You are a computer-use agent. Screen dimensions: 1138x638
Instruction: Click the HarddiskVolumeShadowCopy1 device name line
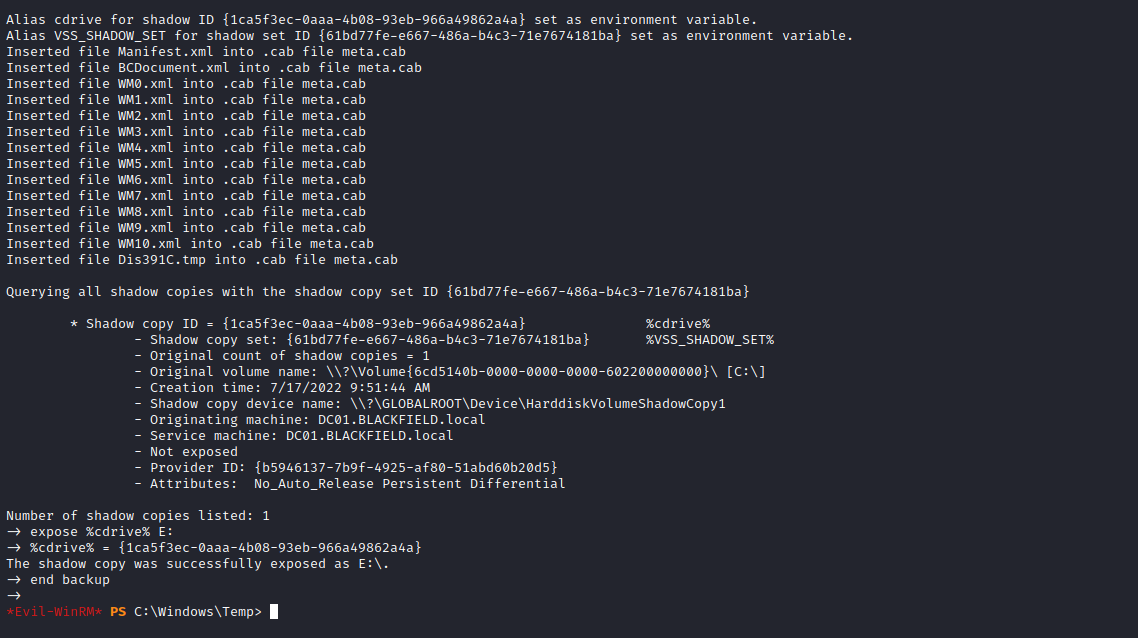(429, 404)
